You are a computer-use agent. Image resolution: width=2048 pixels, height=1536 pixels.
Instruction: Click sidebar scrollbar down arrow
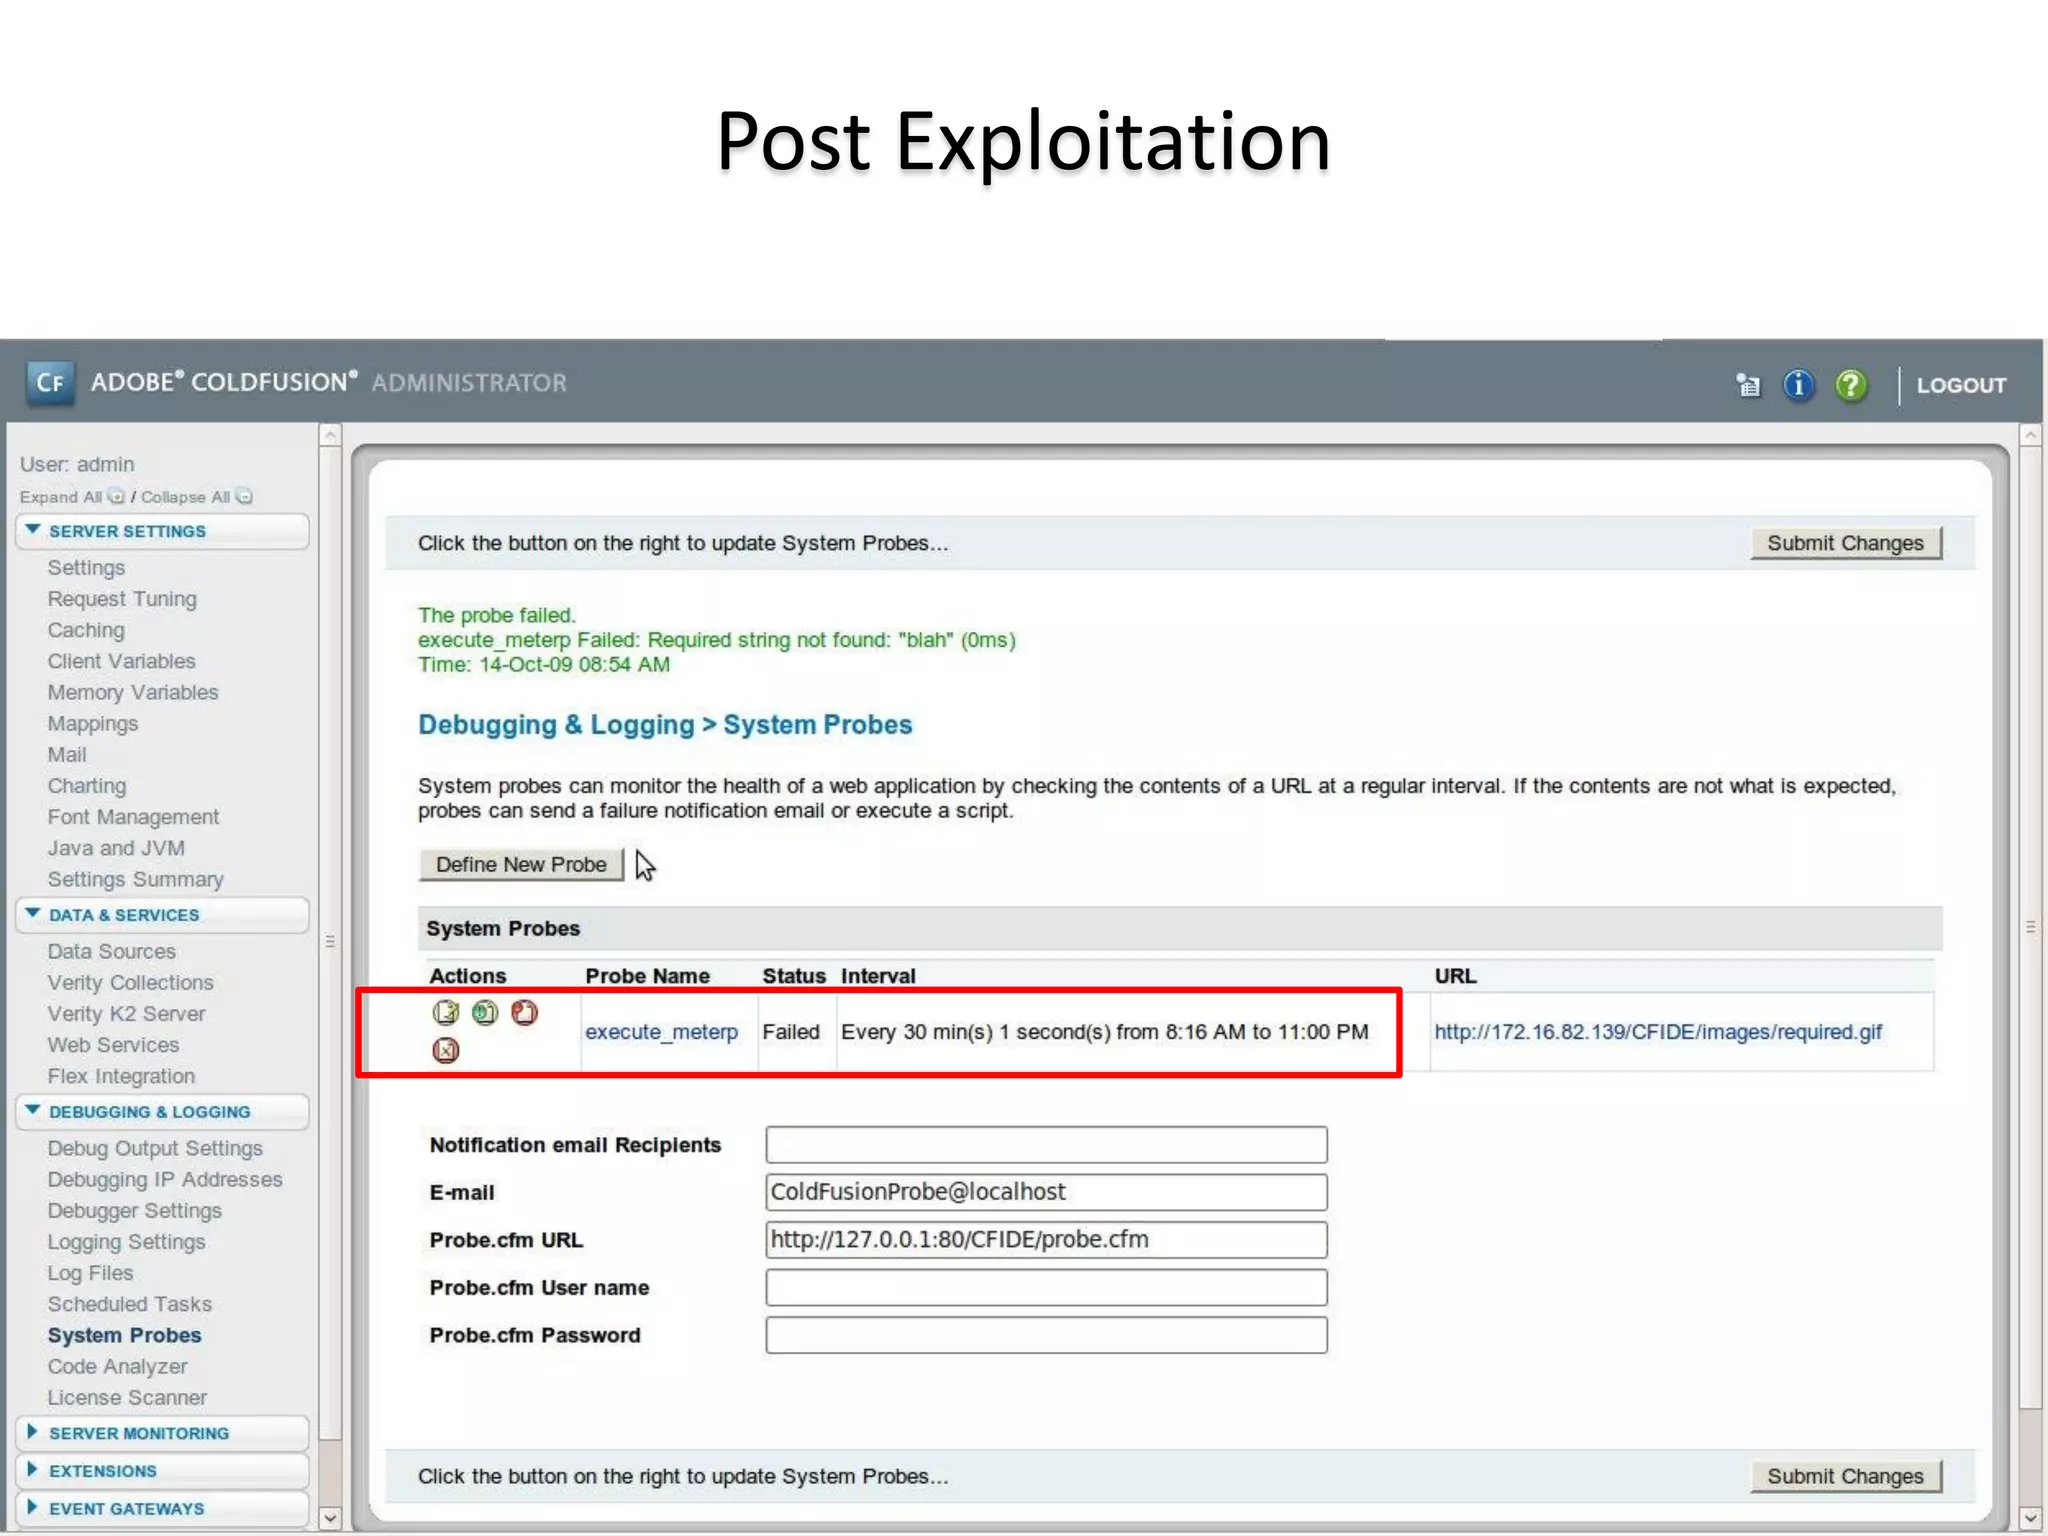330,1518
